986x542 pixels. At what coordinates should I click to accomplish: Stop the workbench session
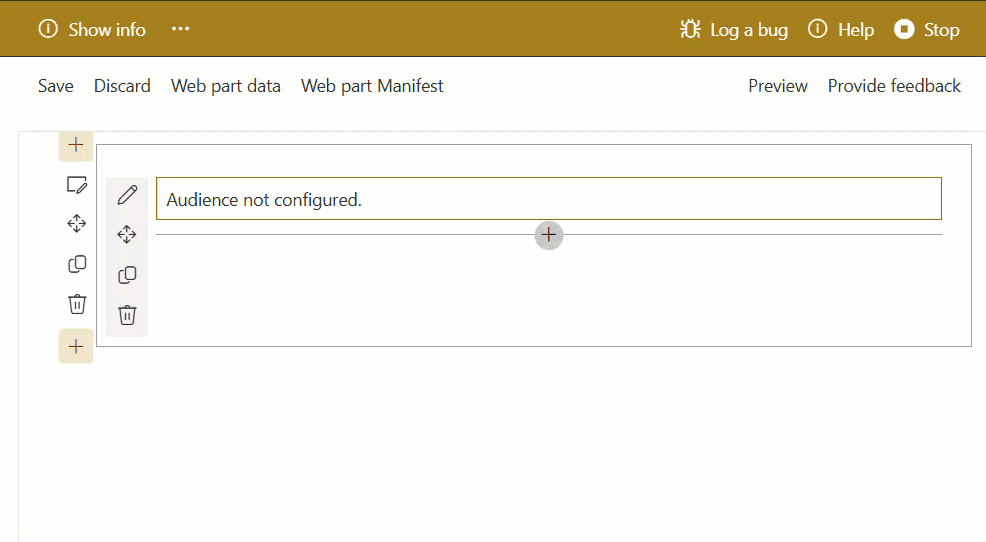[x=927, y=30]
